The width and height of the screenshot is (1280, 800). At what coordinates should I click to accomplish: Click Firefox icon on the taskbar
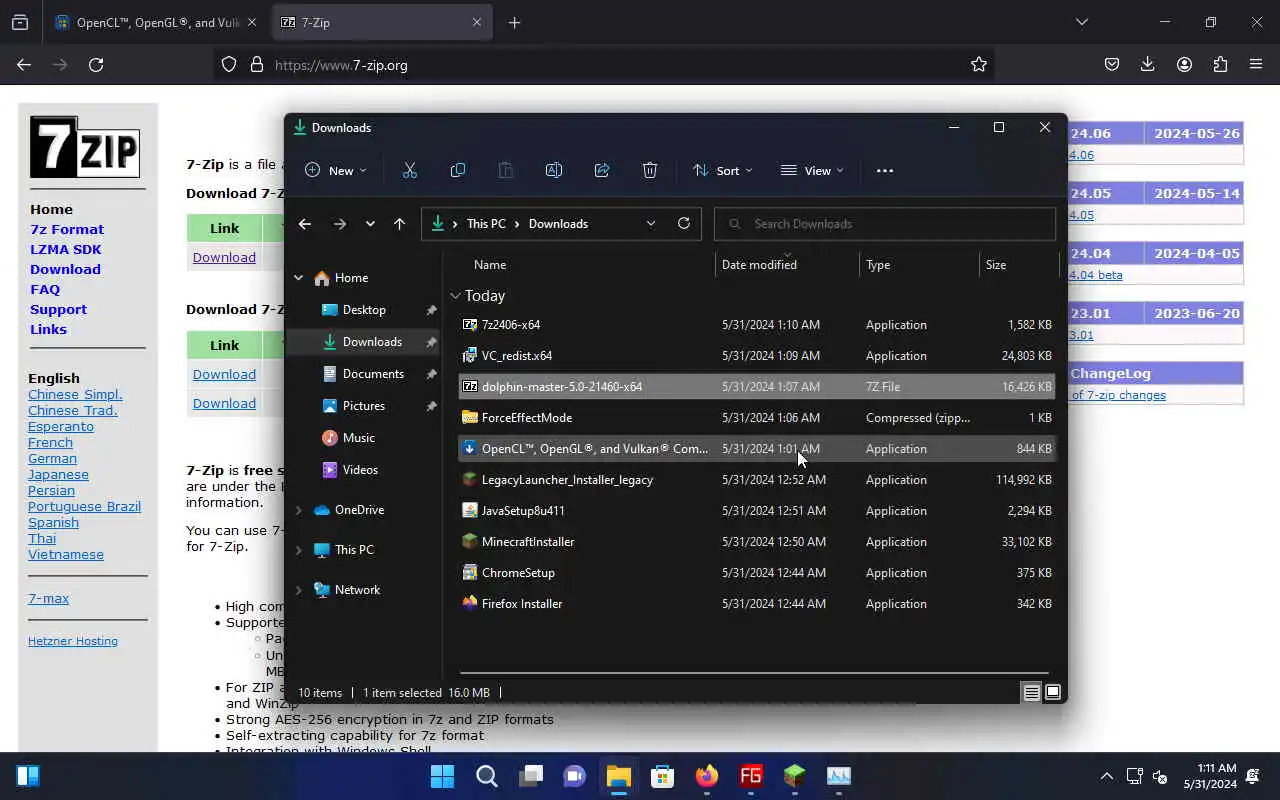pyautogui.click(x=707, y=776)
